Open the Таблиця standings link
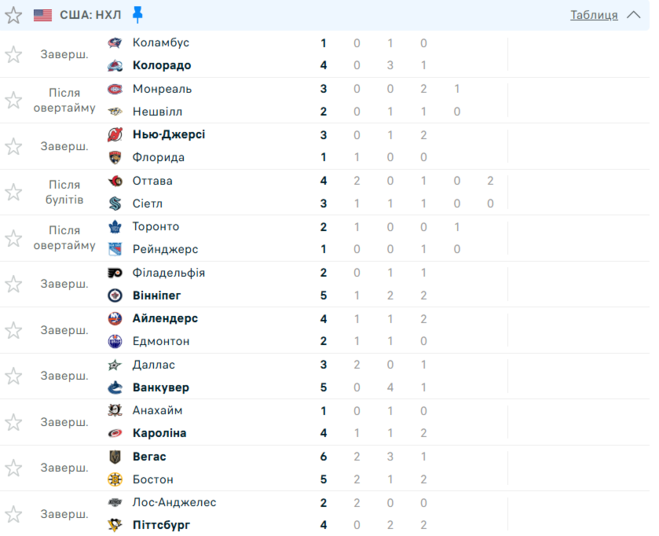Screen dimensions: 659x536 coord(593,15)
